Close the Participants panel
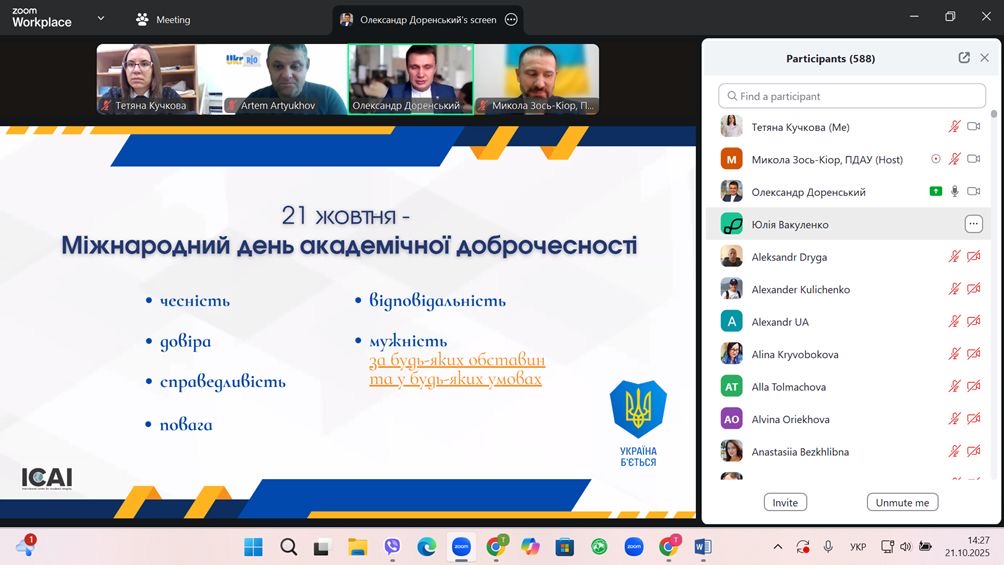Image resolution: width=1004 pixels, height=565 pixels. click(x=985, y=58)
